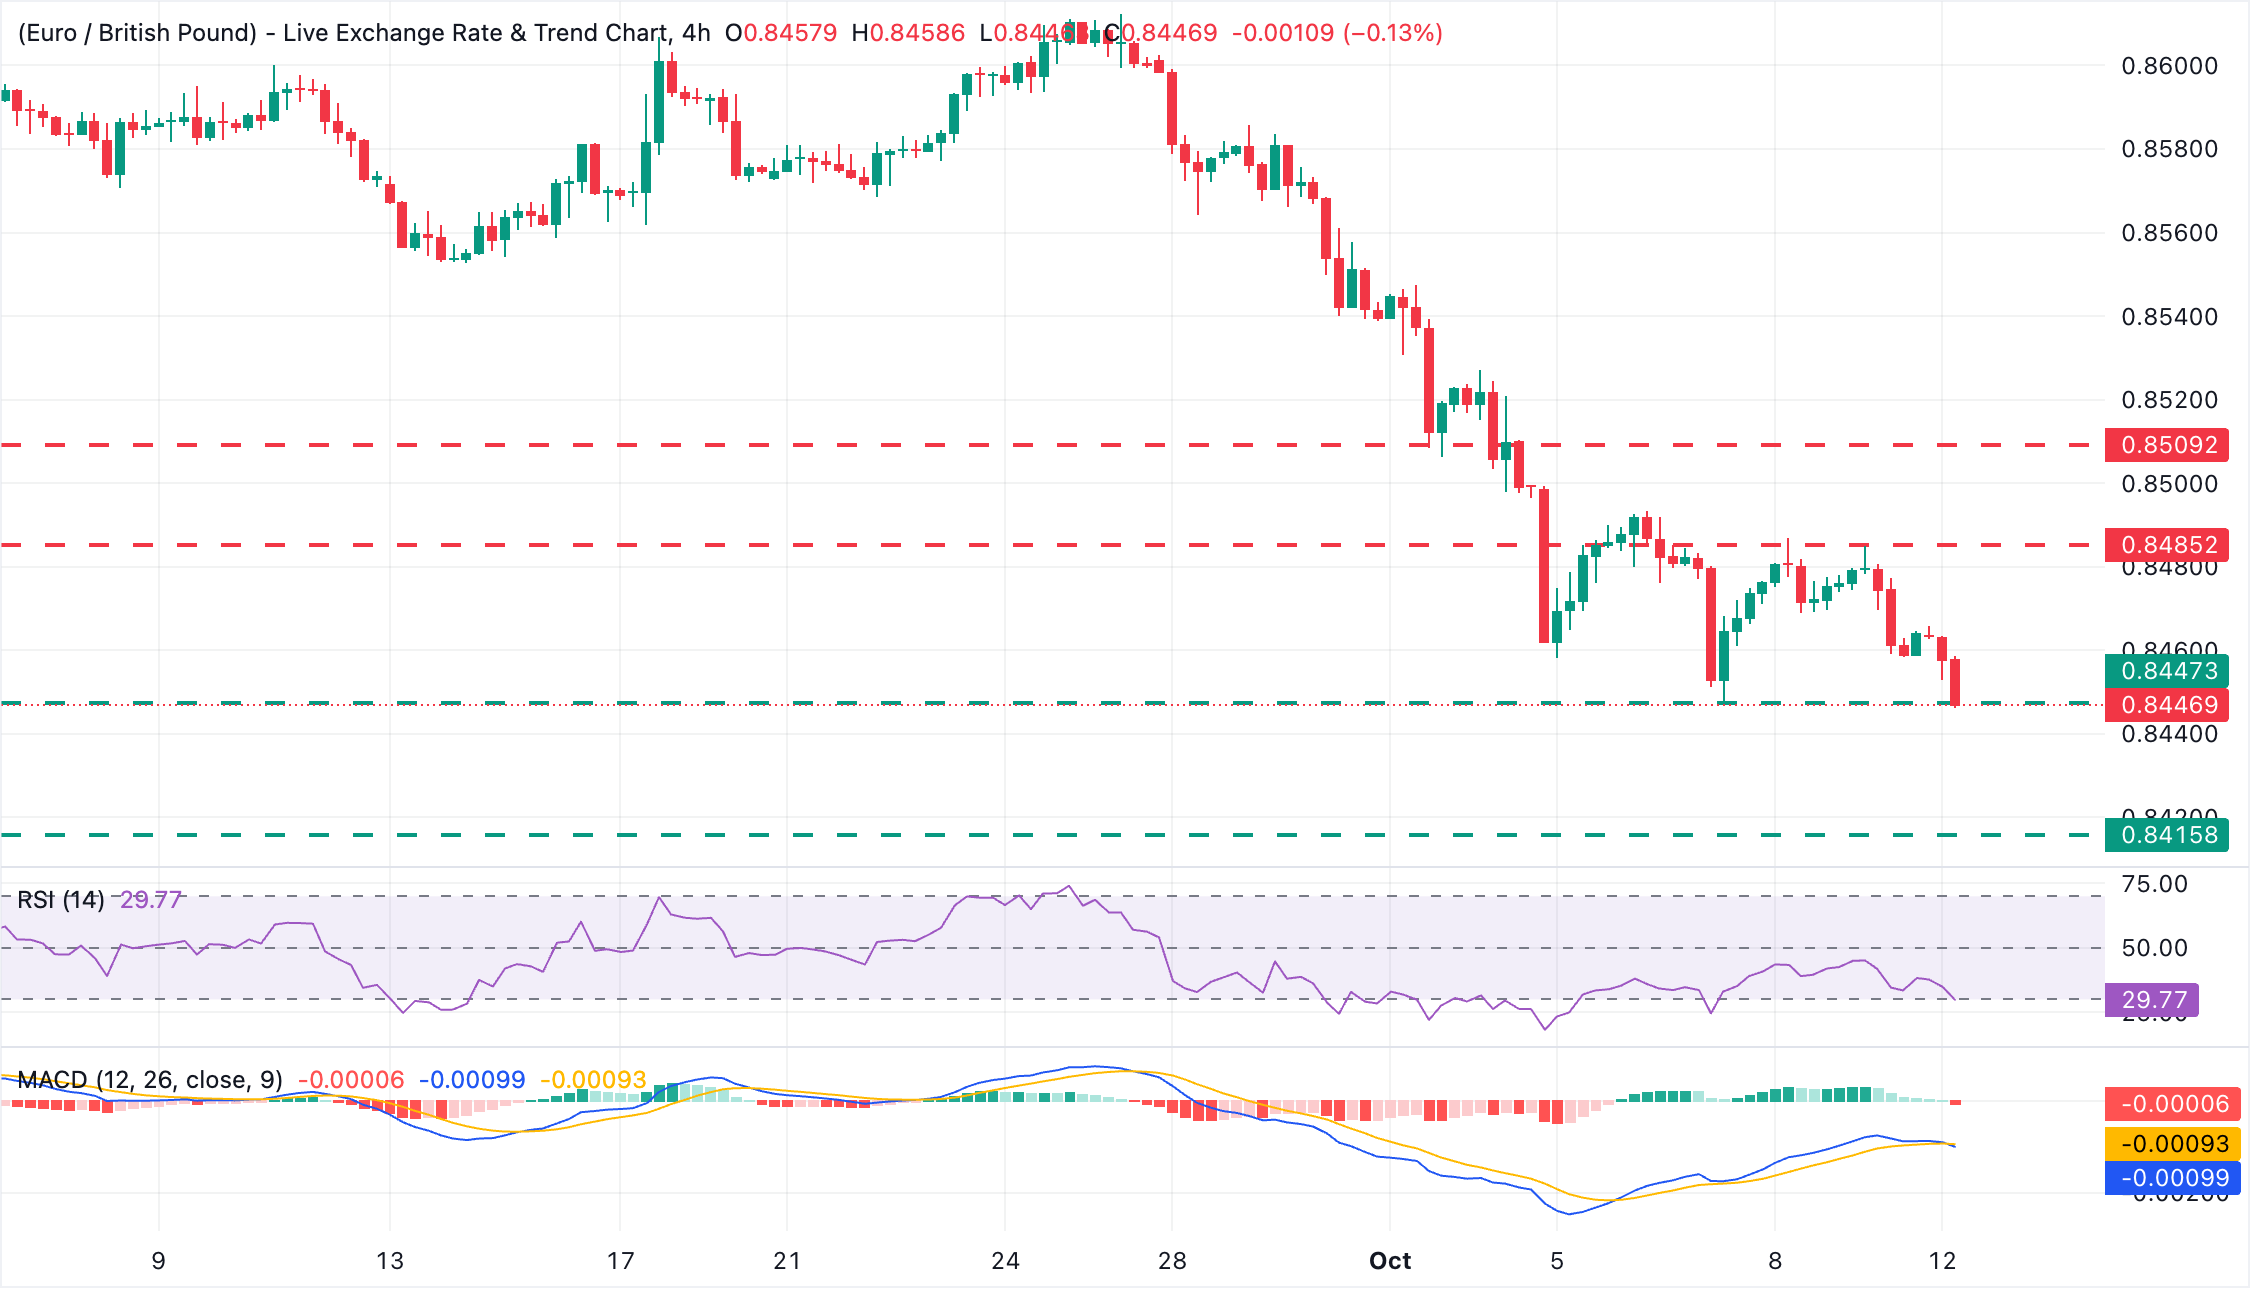Click the date axis label 17
The height and width of the screenshot is (1307, 2250).
pyautogui.click(x=621, y=1261)
